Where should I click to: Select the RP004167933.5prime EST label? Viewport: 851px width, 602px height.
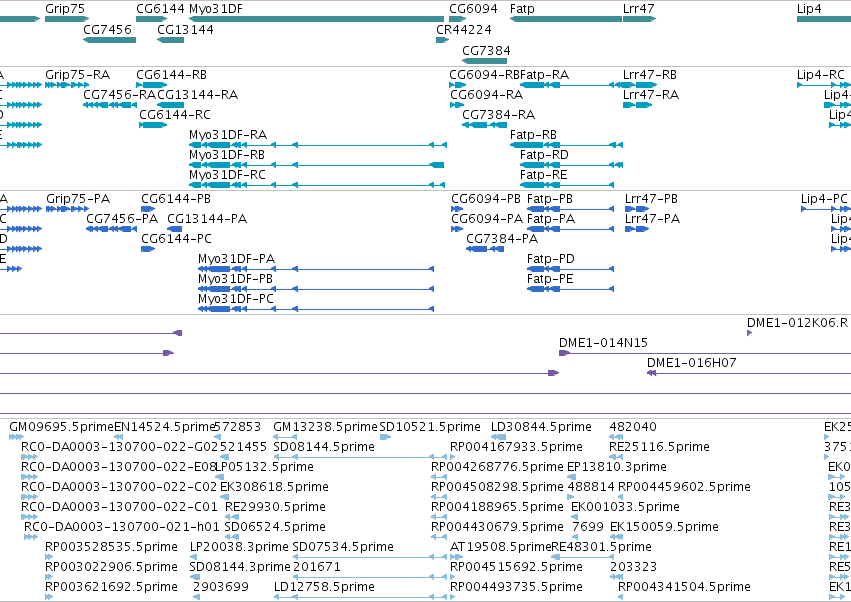[x=516, y=447]
